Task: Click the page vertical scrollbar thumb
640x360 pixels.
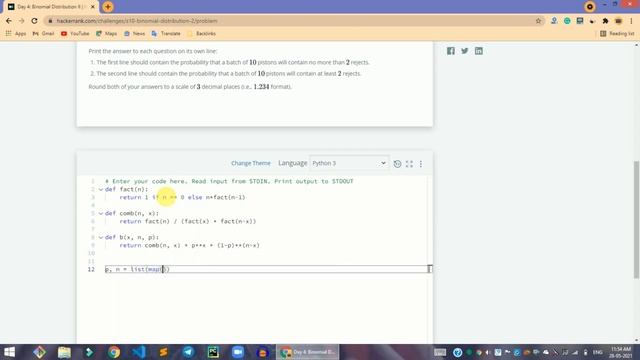Action: [636, 220]
